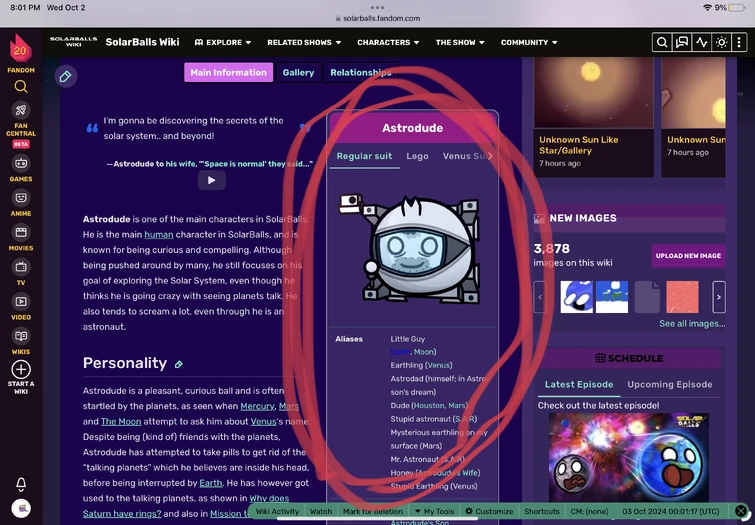The image size is (755, 525).
Task: Open the See all images link
Action: tap(692, 324)
